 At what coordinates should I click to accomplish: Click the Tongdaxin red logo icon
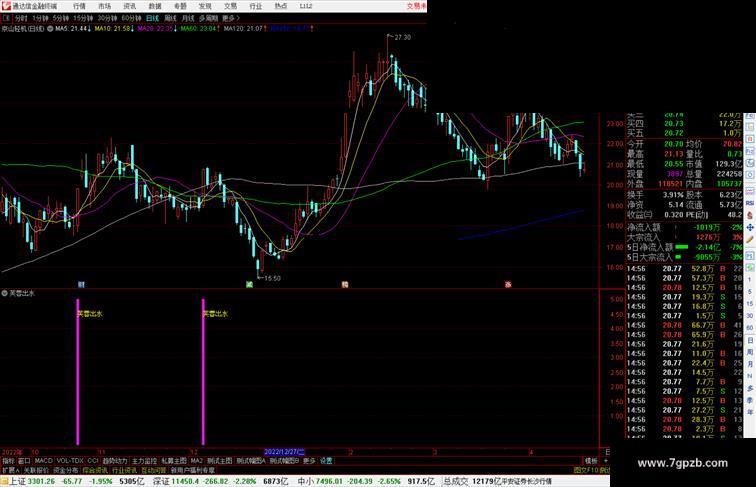pos(6,6)
